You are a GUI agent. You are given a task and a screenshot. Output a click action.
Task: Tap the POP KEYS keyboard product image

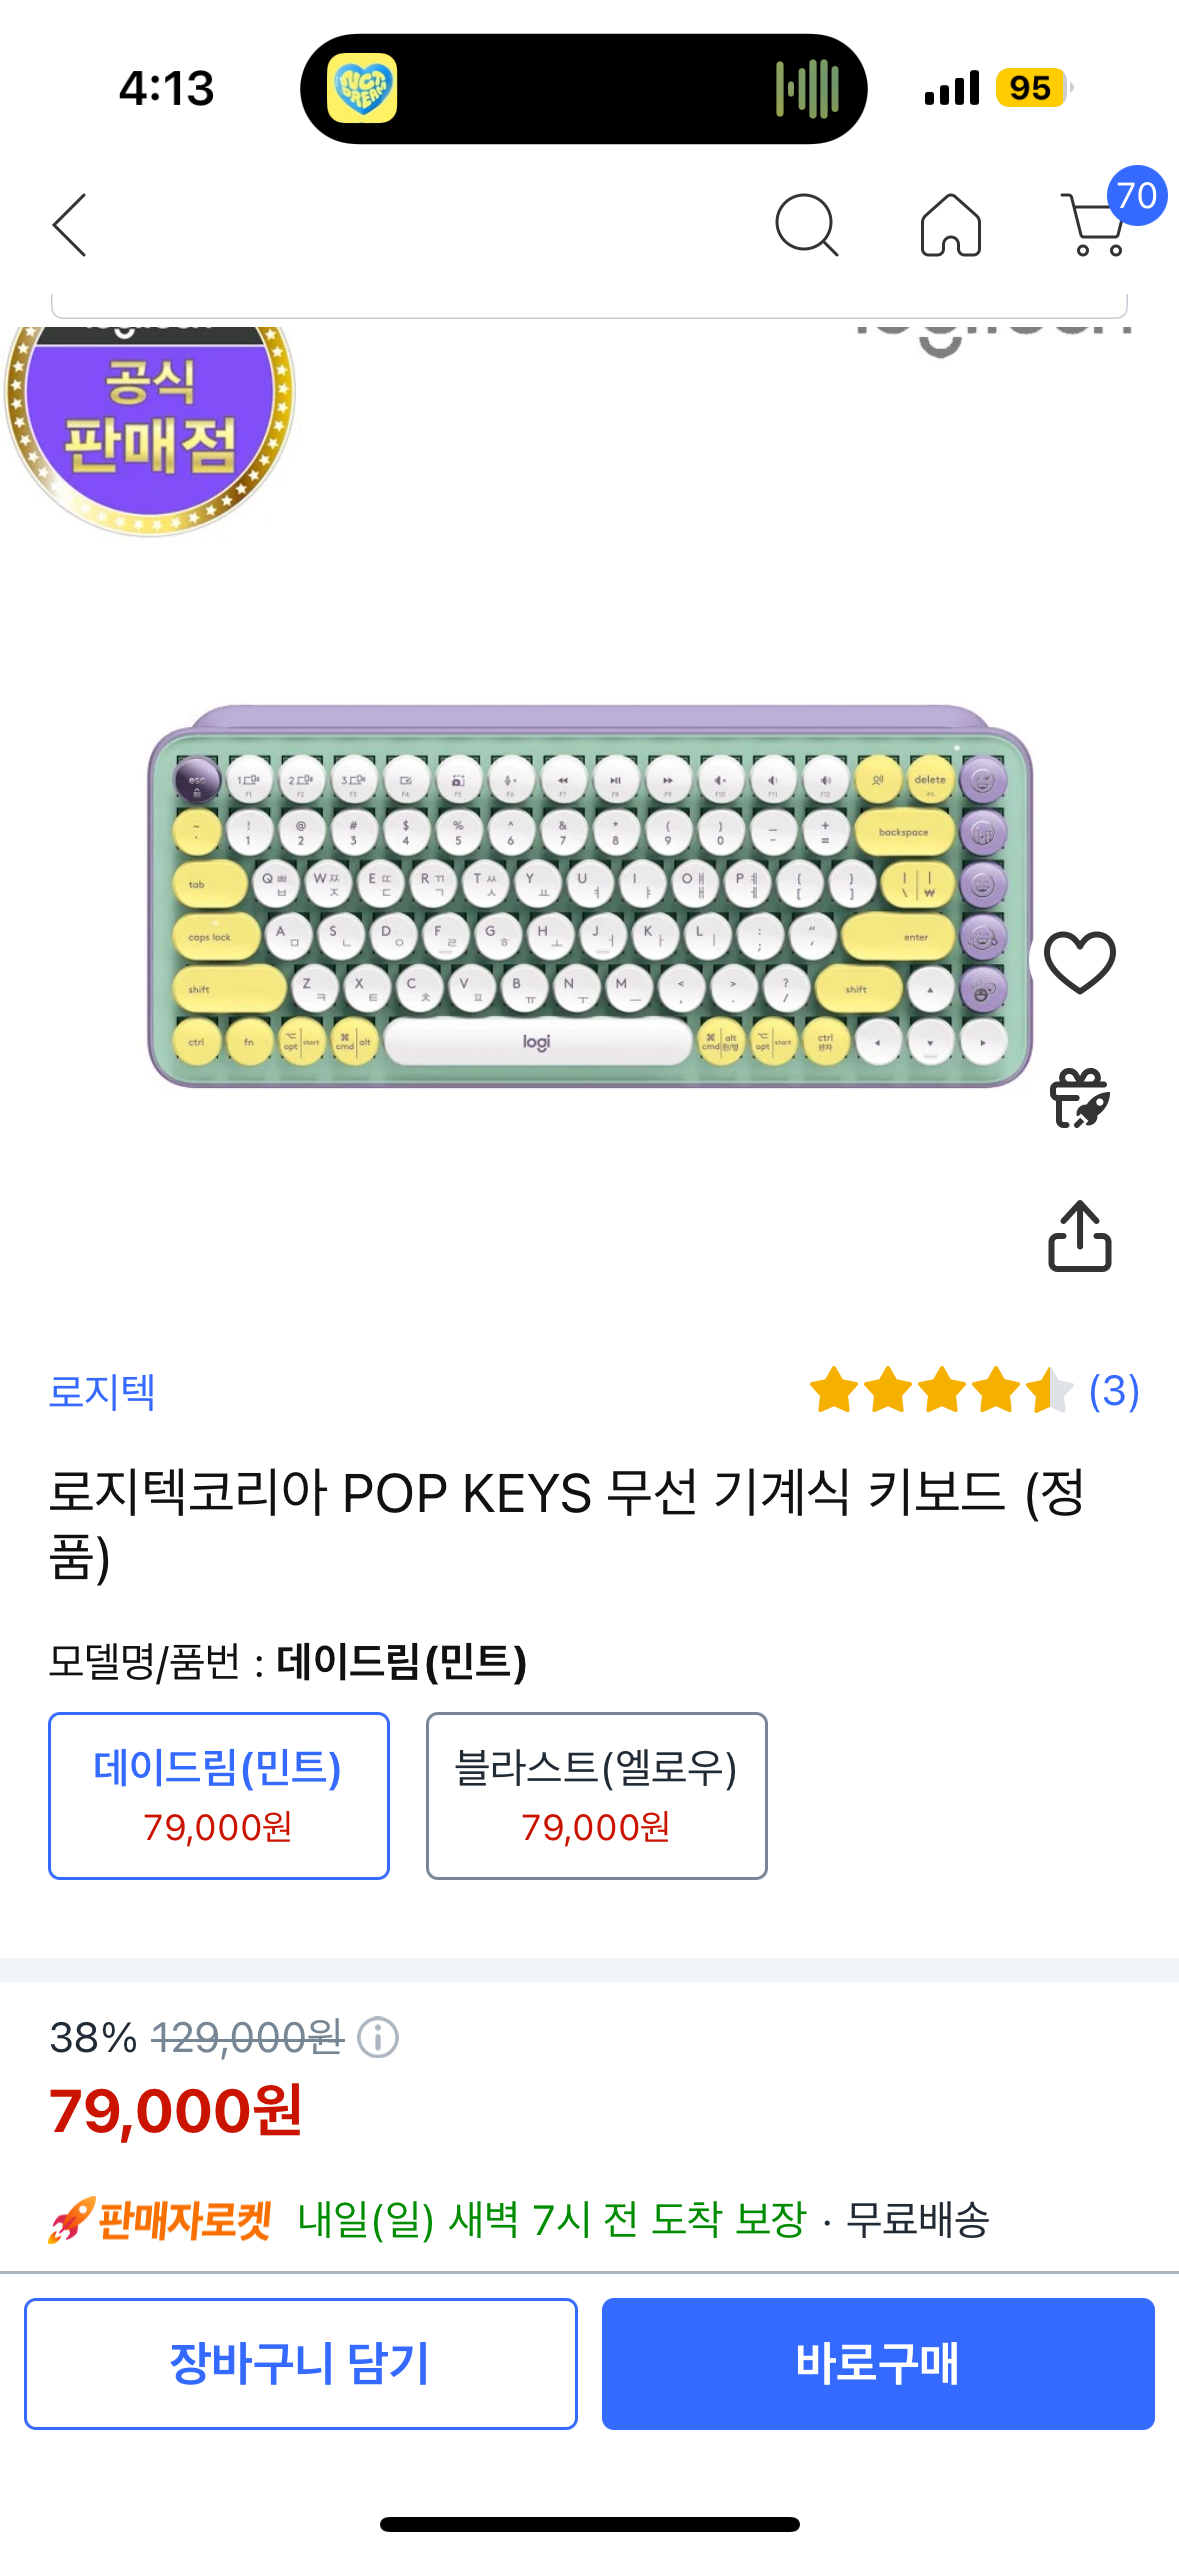tap(590, 896)
